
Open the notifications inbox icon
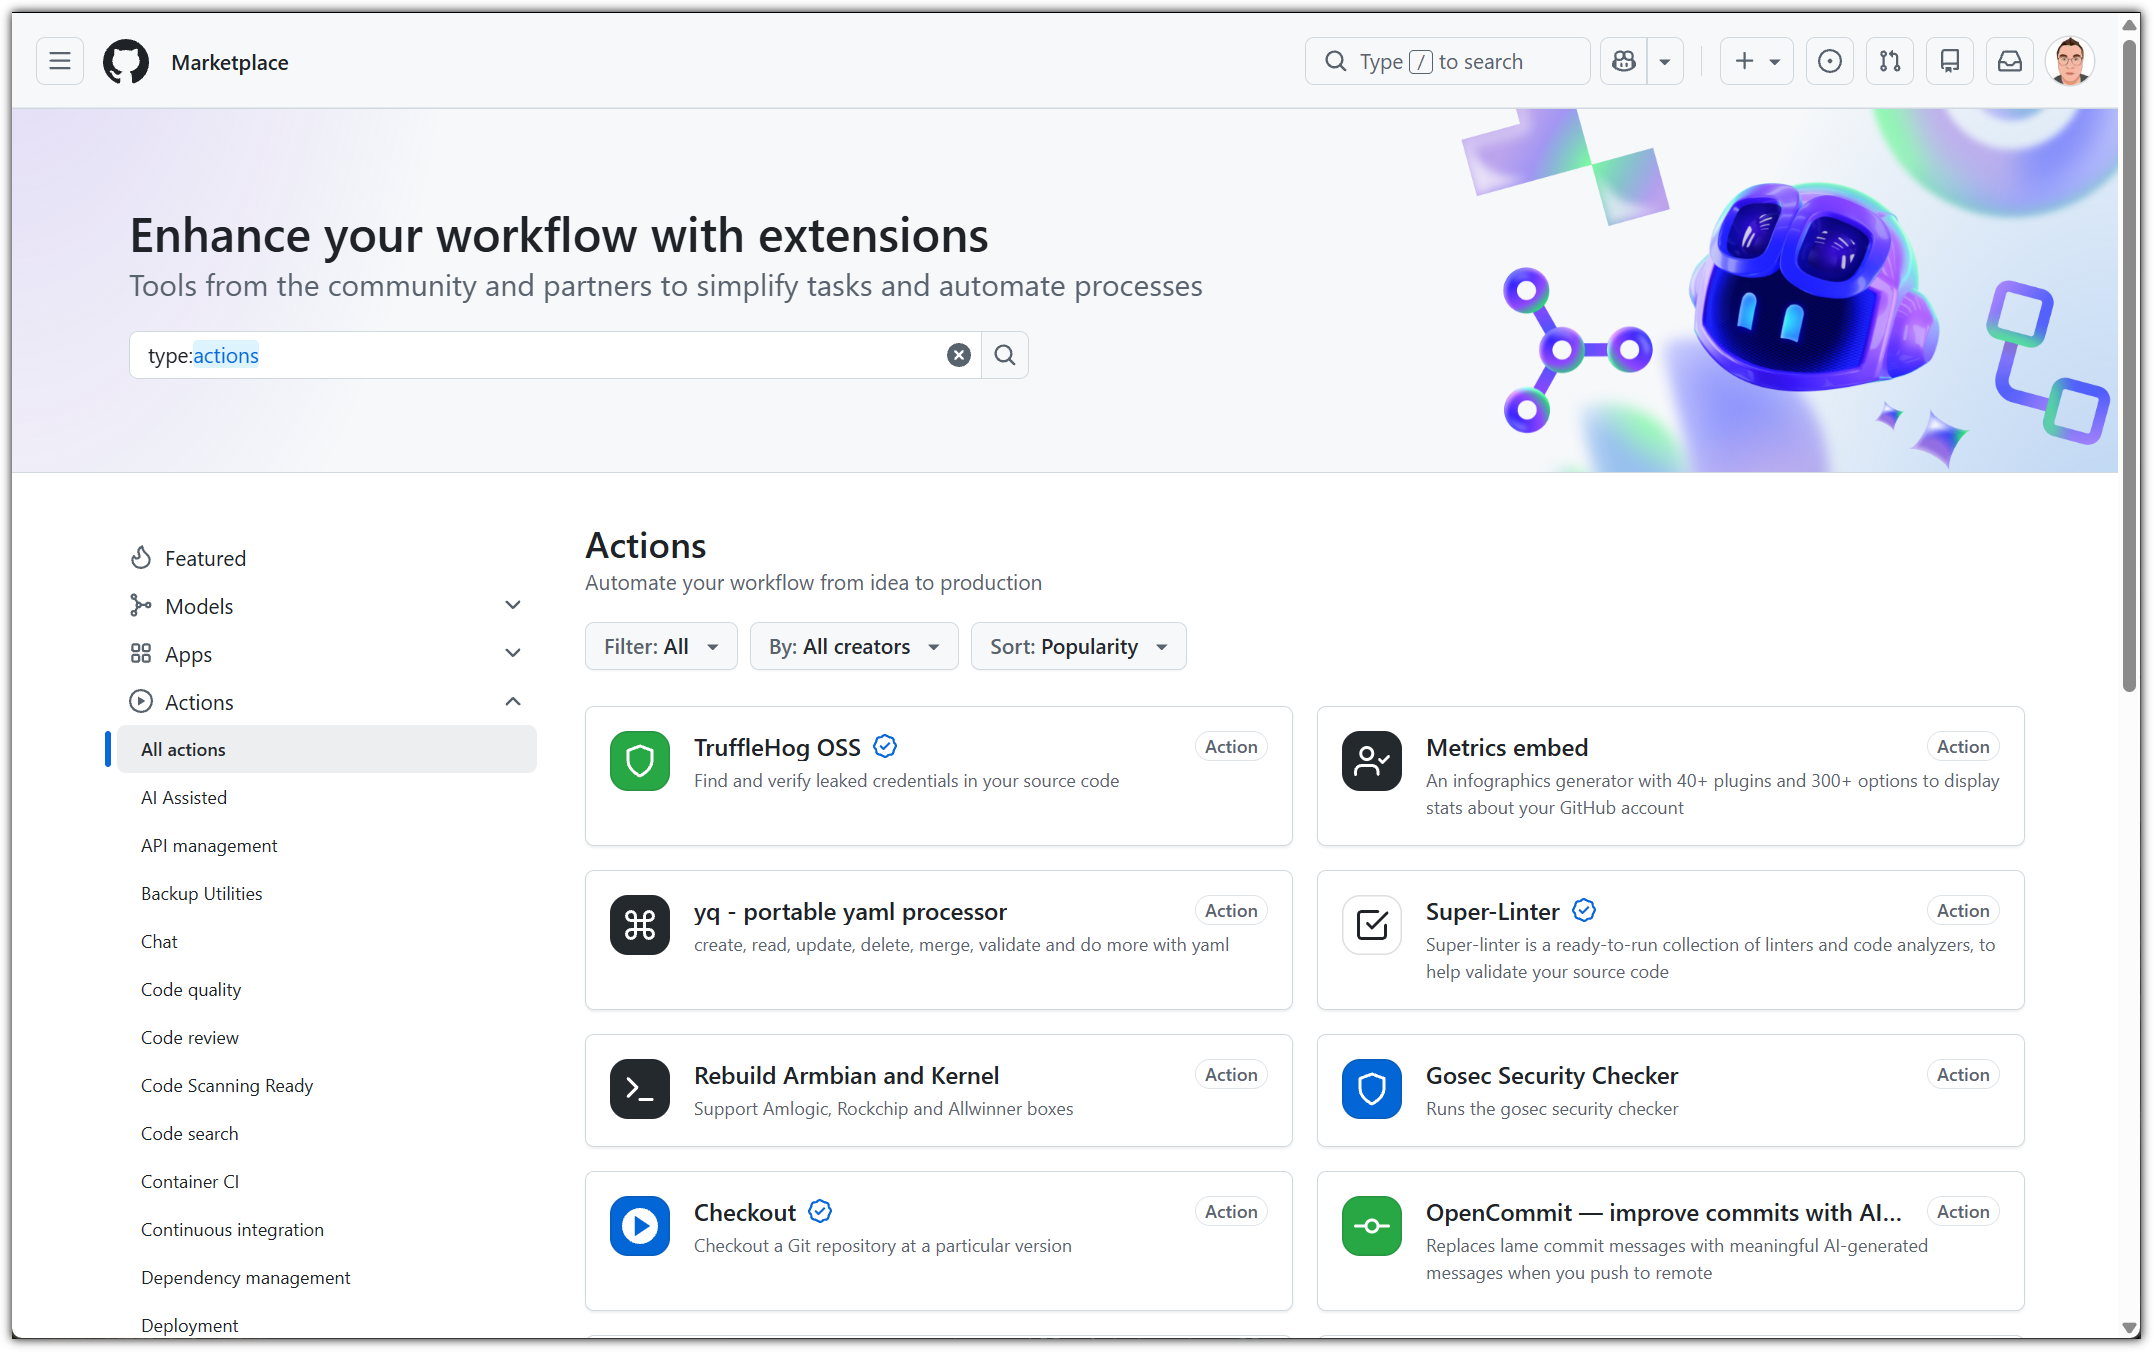(2009, 62)
